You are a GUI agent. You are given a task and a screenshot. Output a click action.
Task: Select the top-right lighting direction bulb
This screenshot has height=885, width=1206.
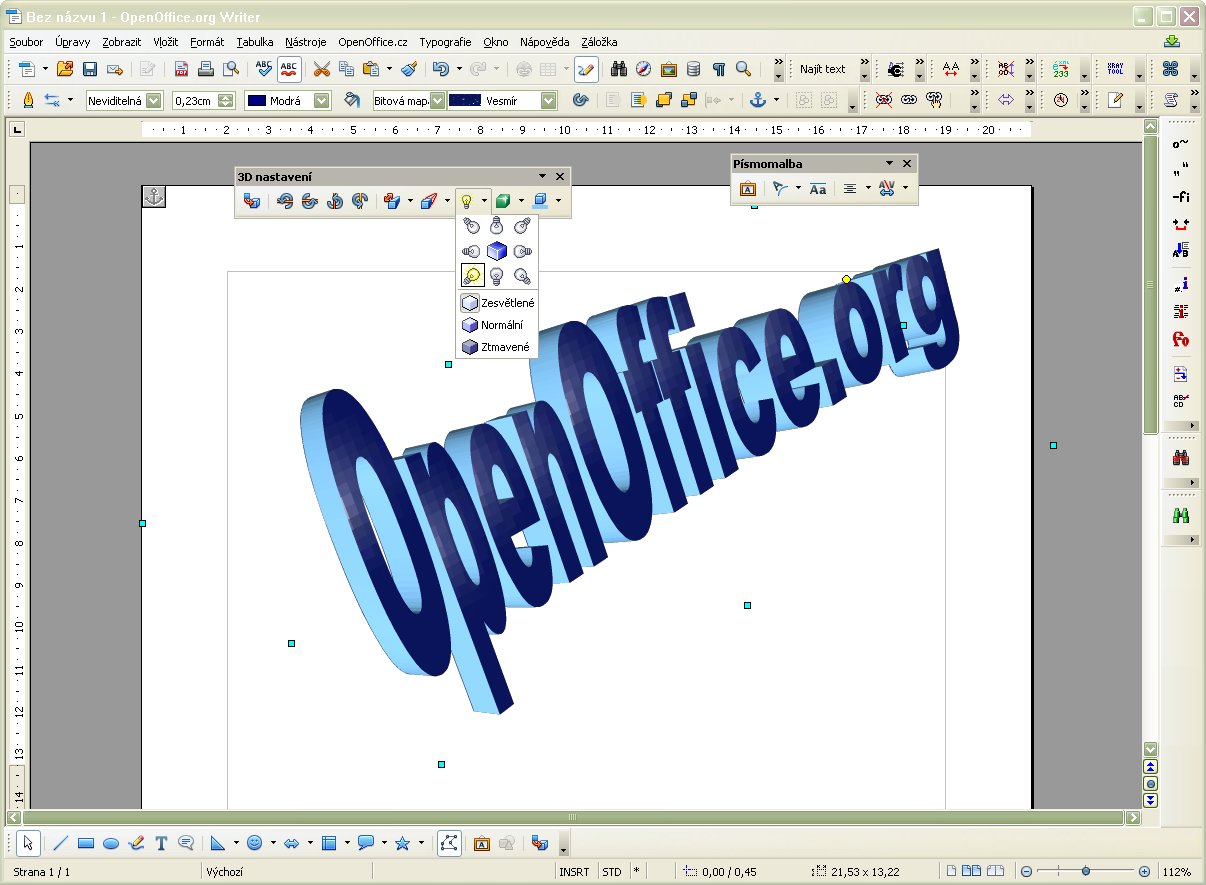[x=521, y=227]
